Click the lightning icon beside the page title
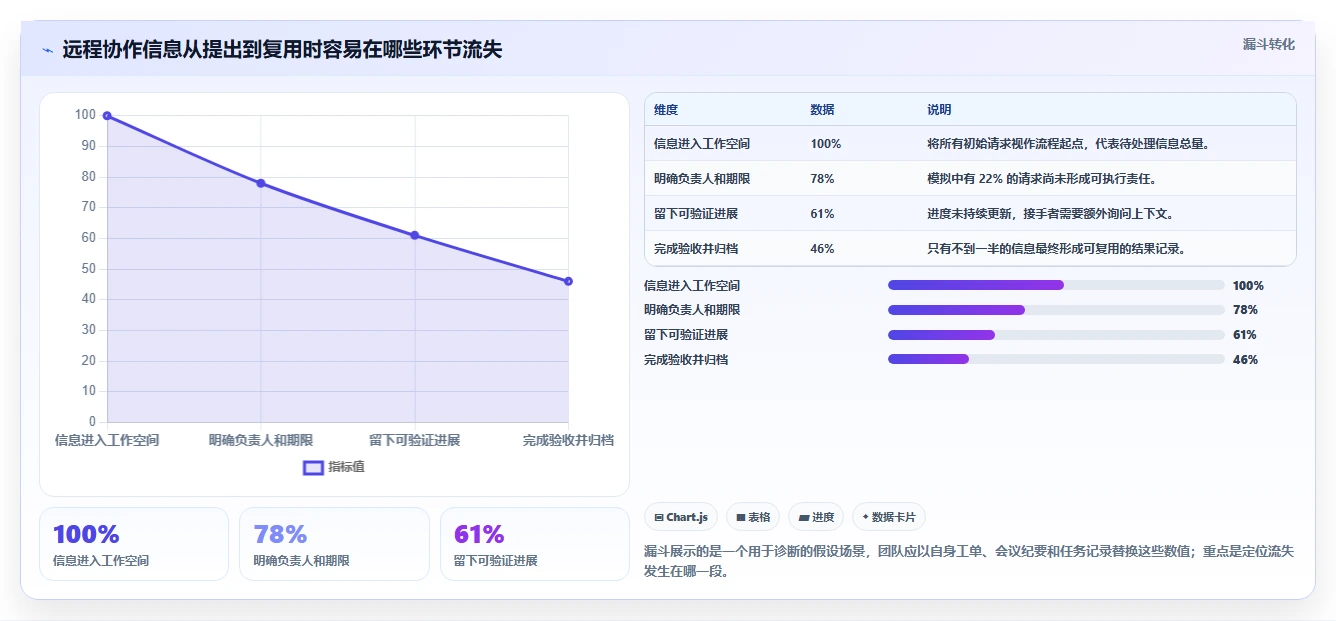Image resolution: width=1336 pixels, height=621 pixels. pos(48,50)
